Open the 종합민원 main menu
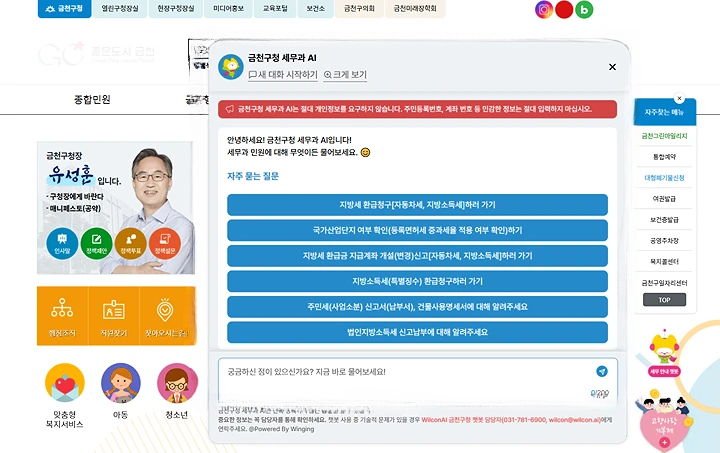The height and width of the screenshot is (453, 720). tap(92, 99)
